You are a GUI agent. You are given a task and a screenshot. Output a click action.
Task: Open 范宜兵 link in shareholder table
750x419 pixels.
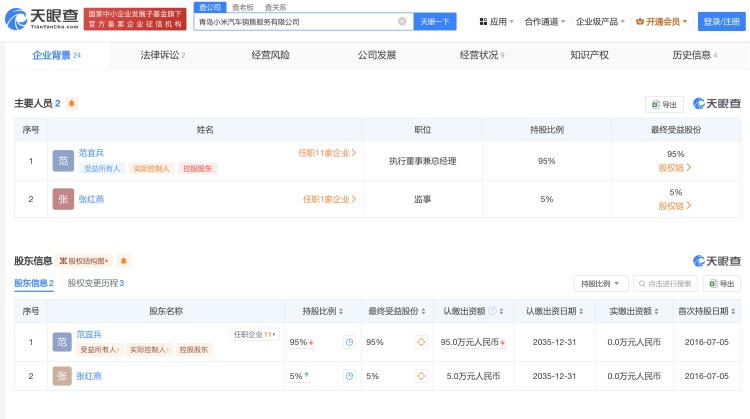(x=89, y=334)
